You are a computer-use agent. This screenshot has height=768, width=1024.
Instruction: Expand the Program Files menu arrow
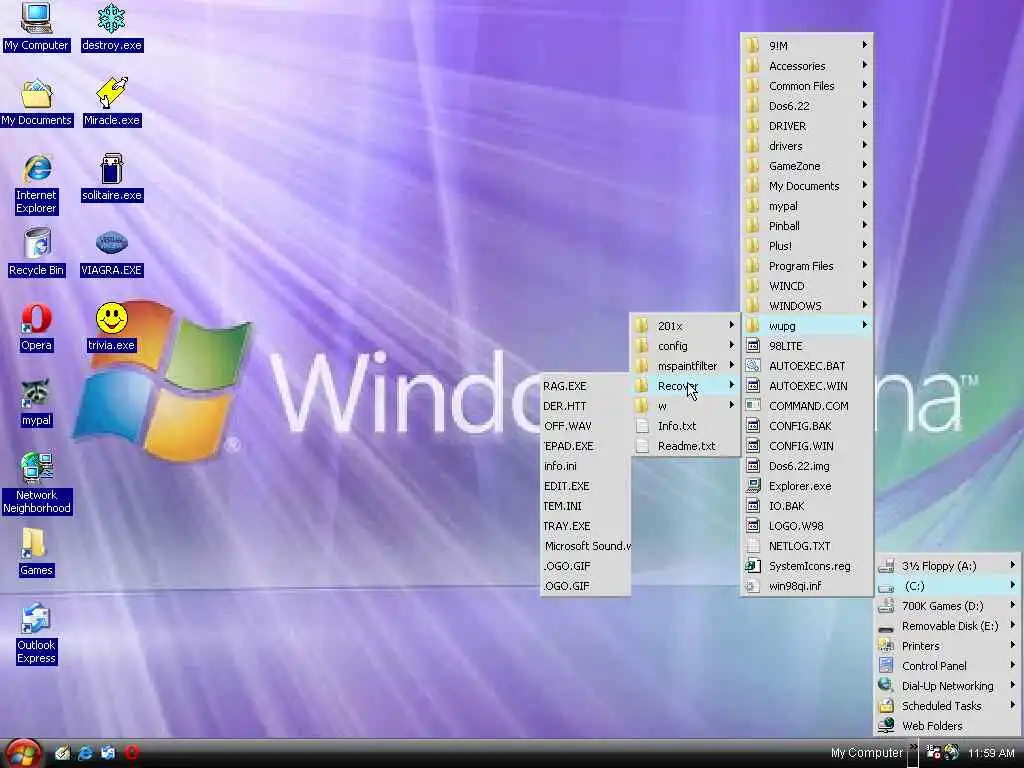click(x=865, y=265)
